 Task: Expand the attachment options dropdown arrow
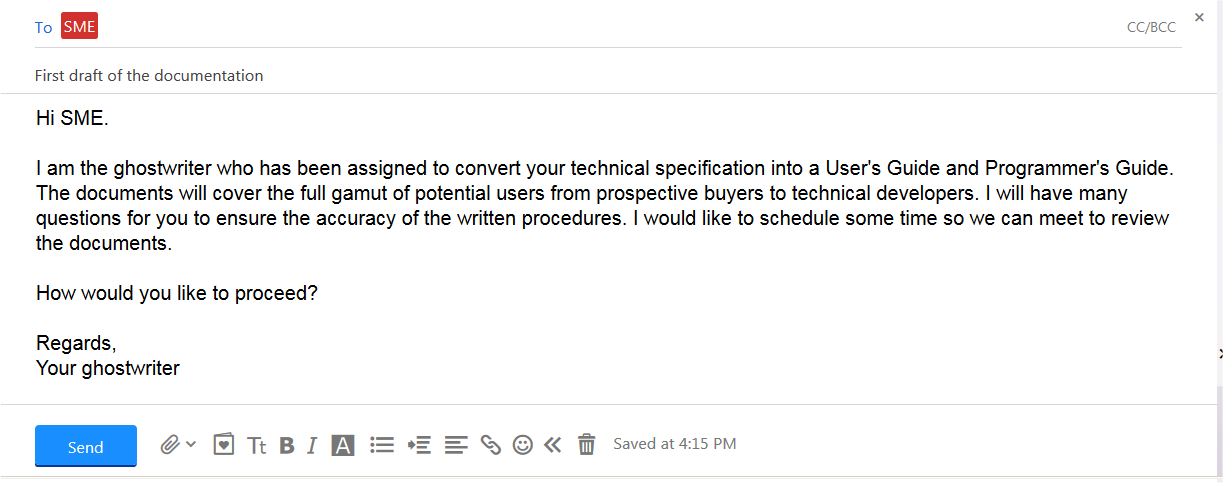click(x=191, y=444)
